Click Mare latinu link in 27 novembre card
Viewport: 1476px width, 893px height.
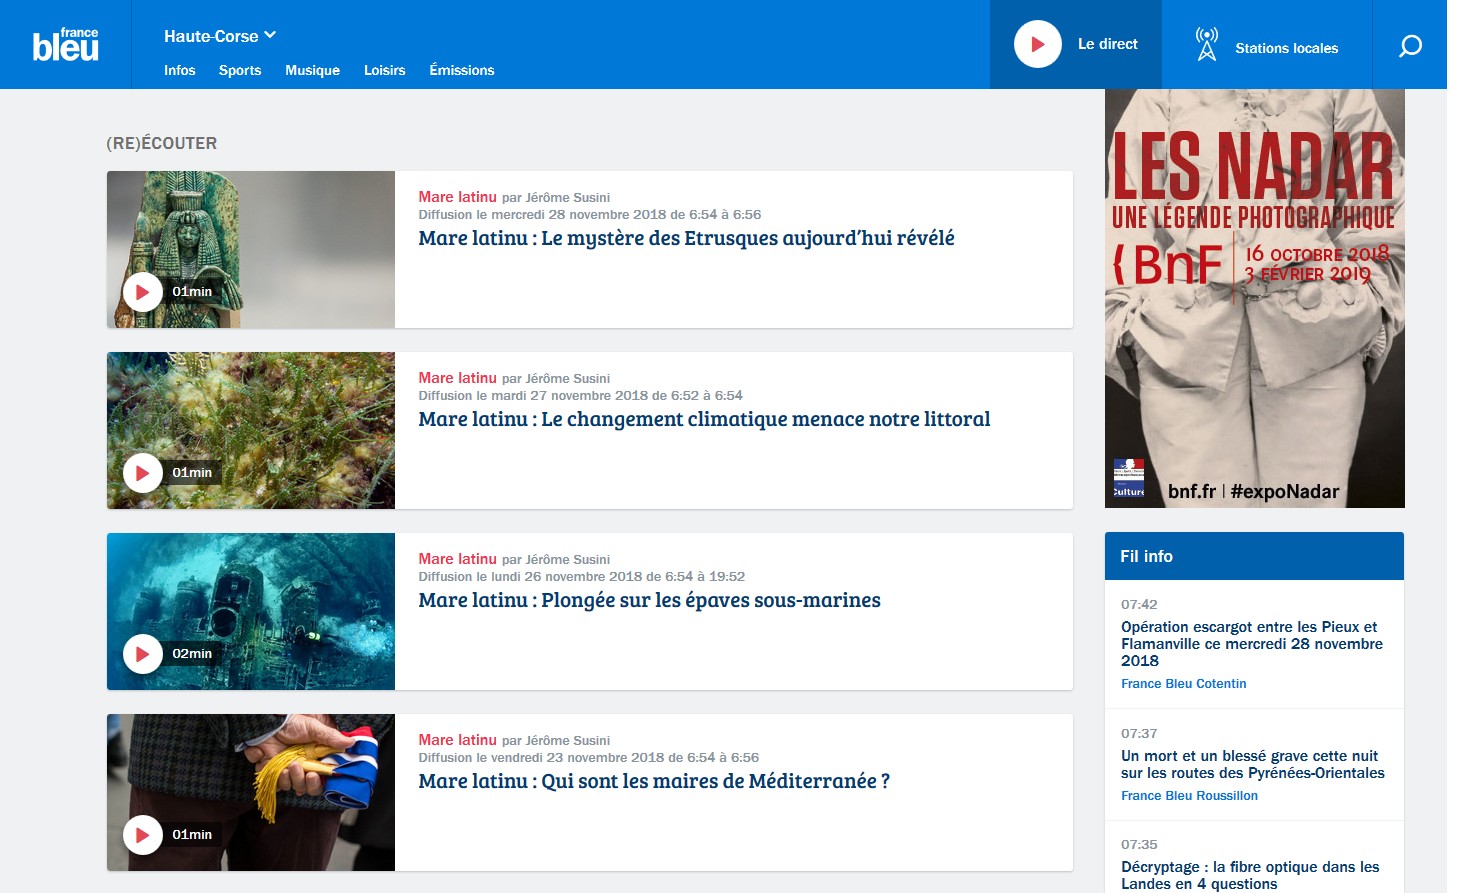[457, 378]
